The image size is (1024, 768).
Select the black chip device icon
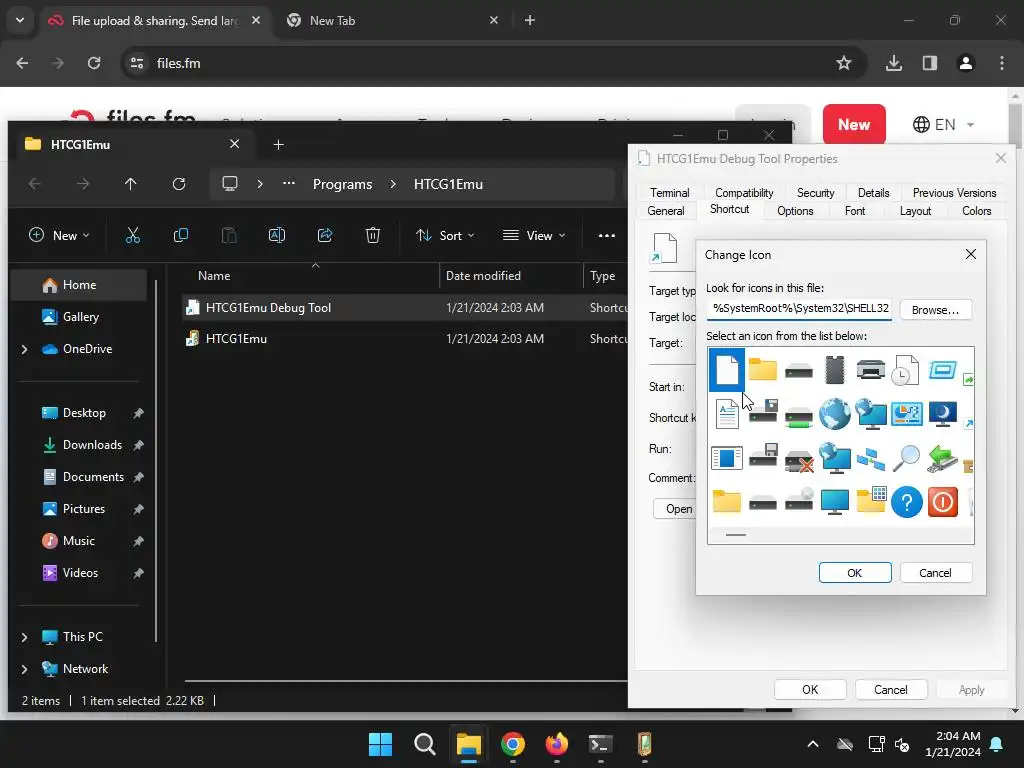click(835, 370)
